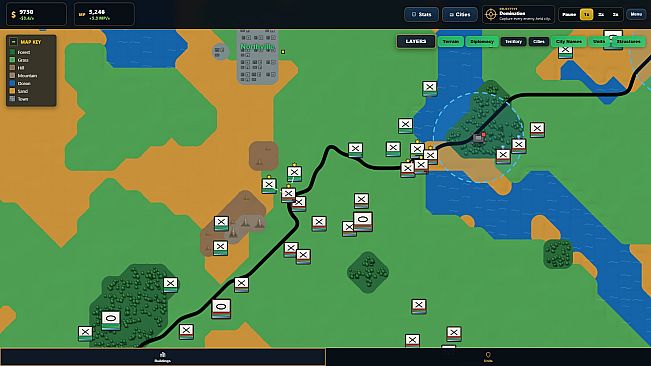The height and width of the screenshot is (366, 651).
Task: Click the Sand color swatch in Map Key
Action: [12, 91]
